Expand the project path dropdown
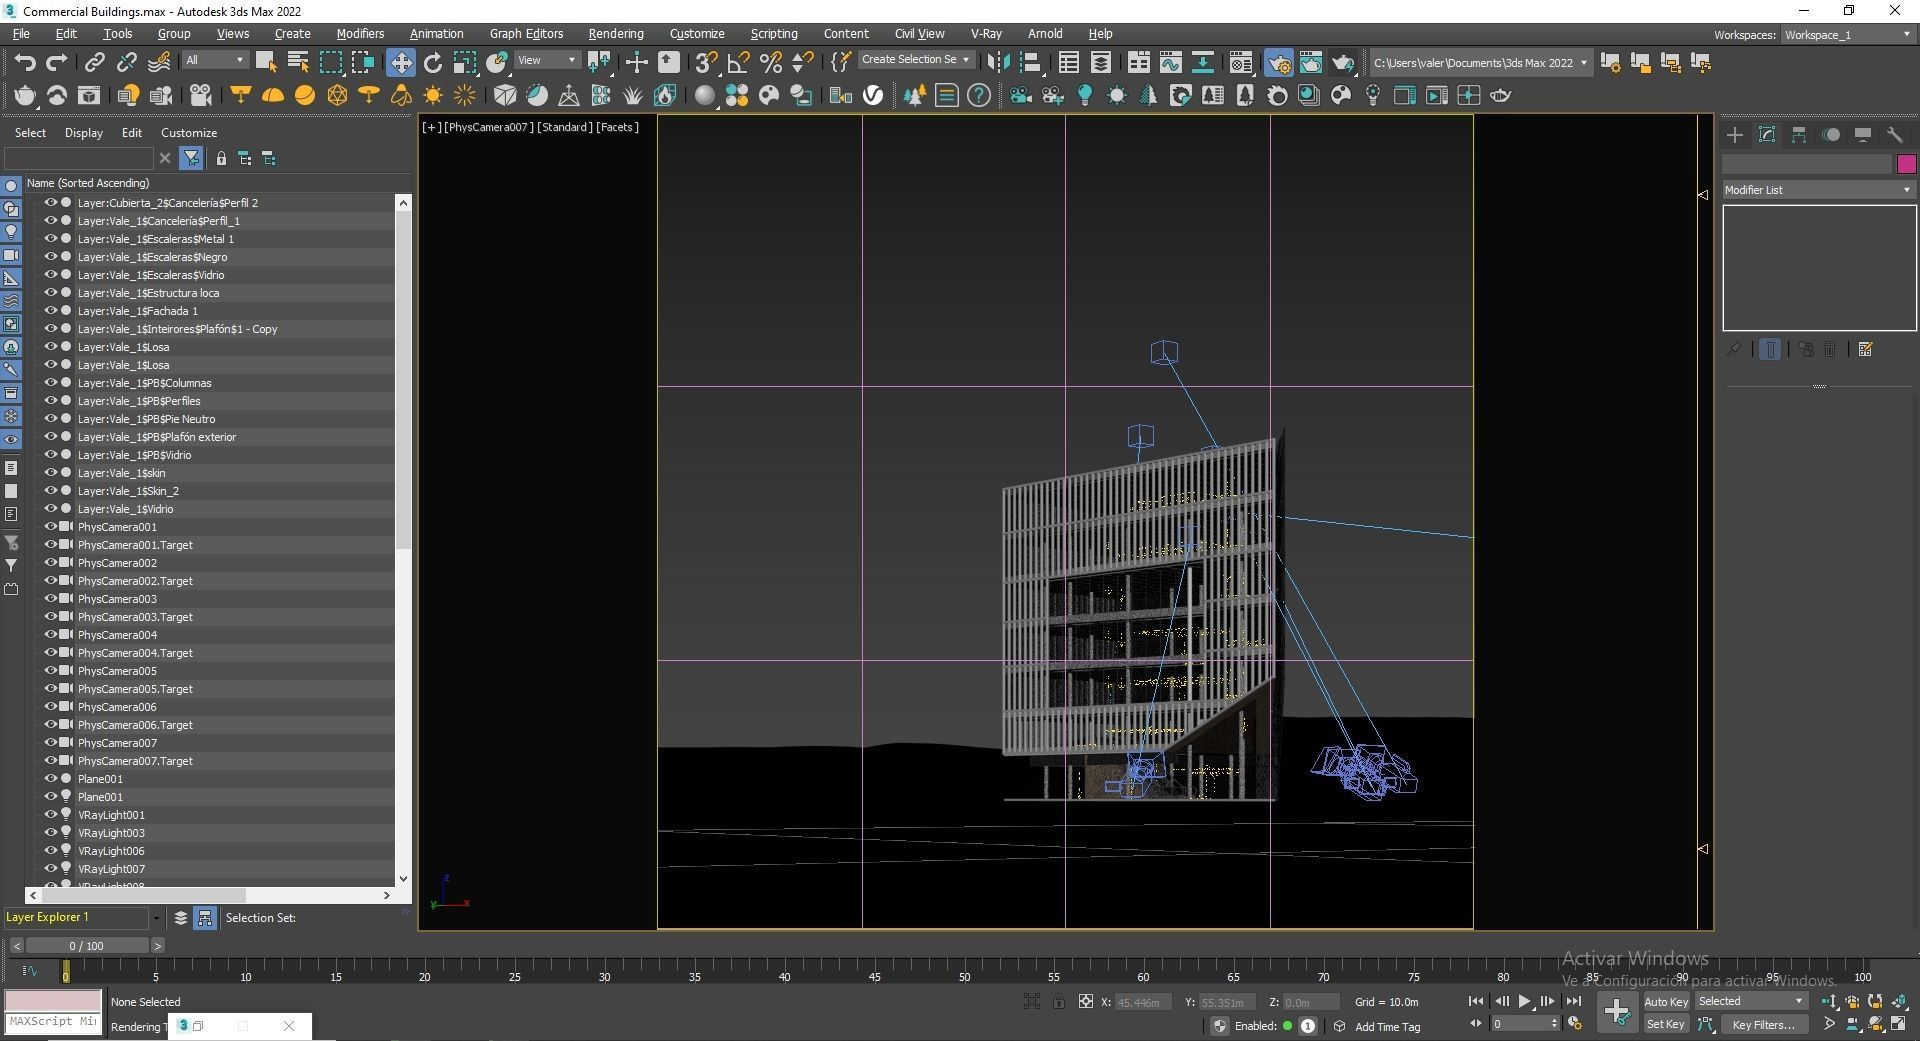Screen dimensions: 1920x1041 tap(1583, 63)
